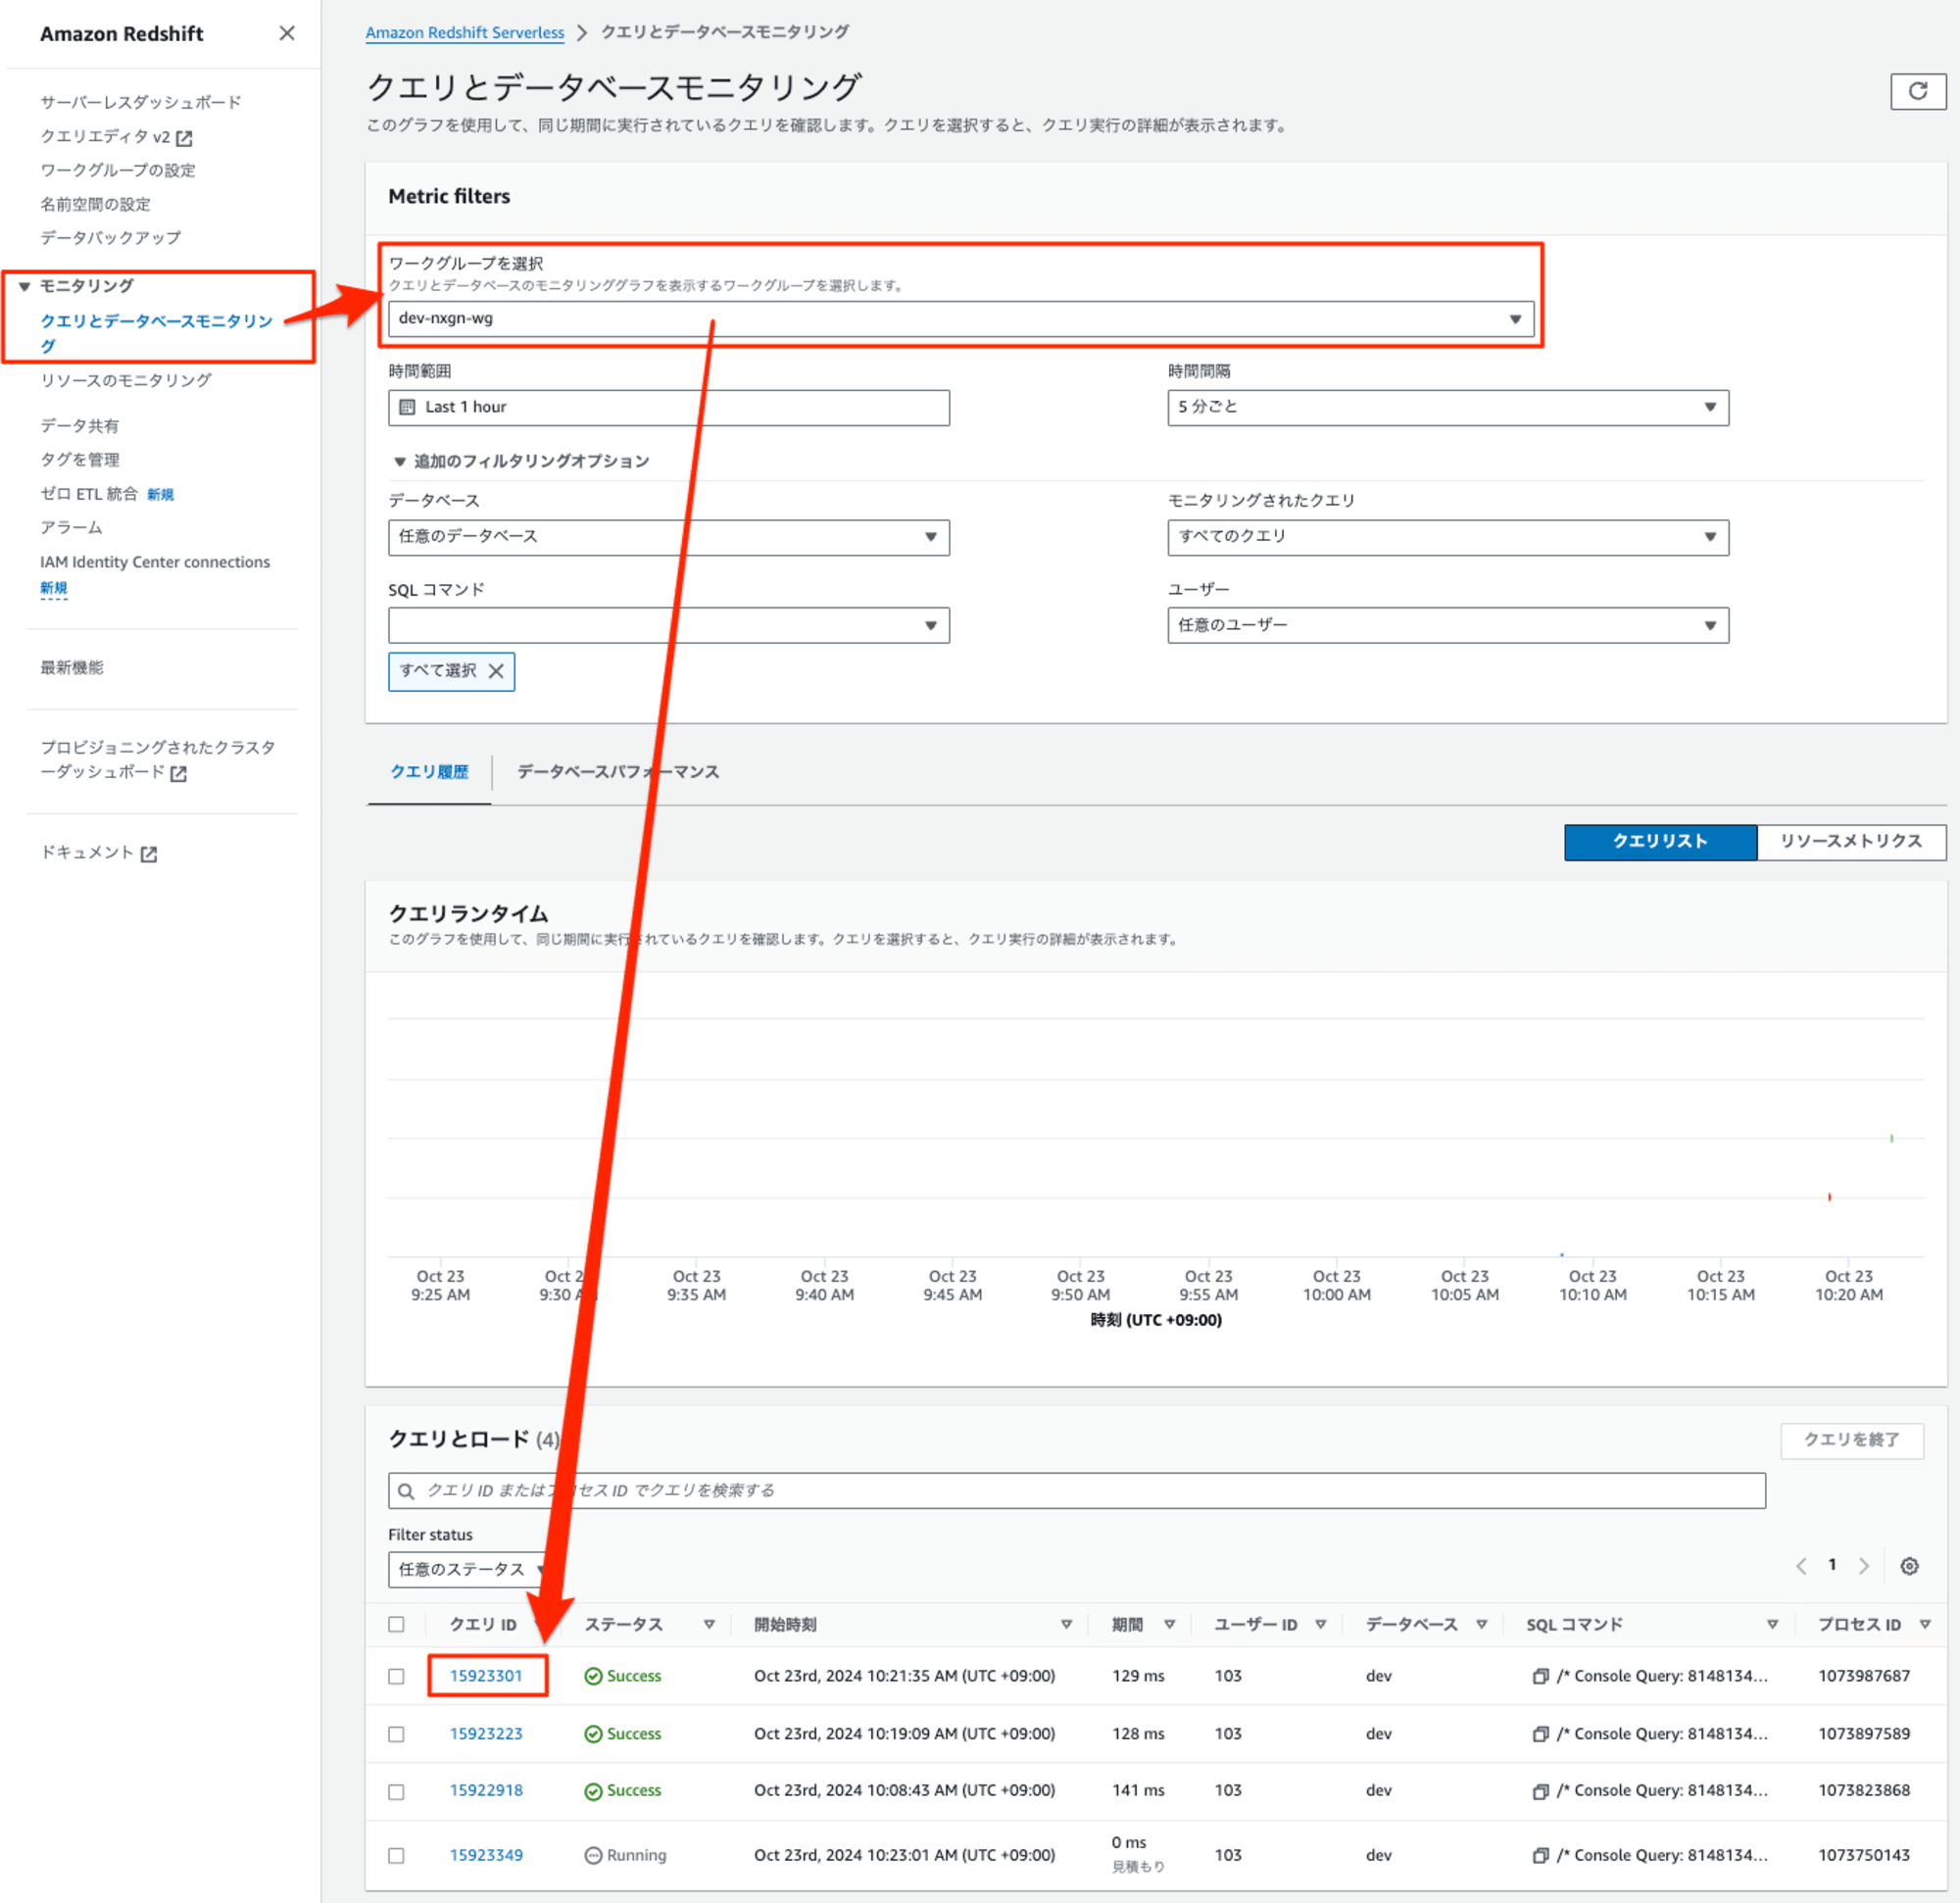Open IAM Identity Center connections in sidebar

(155, 562)
